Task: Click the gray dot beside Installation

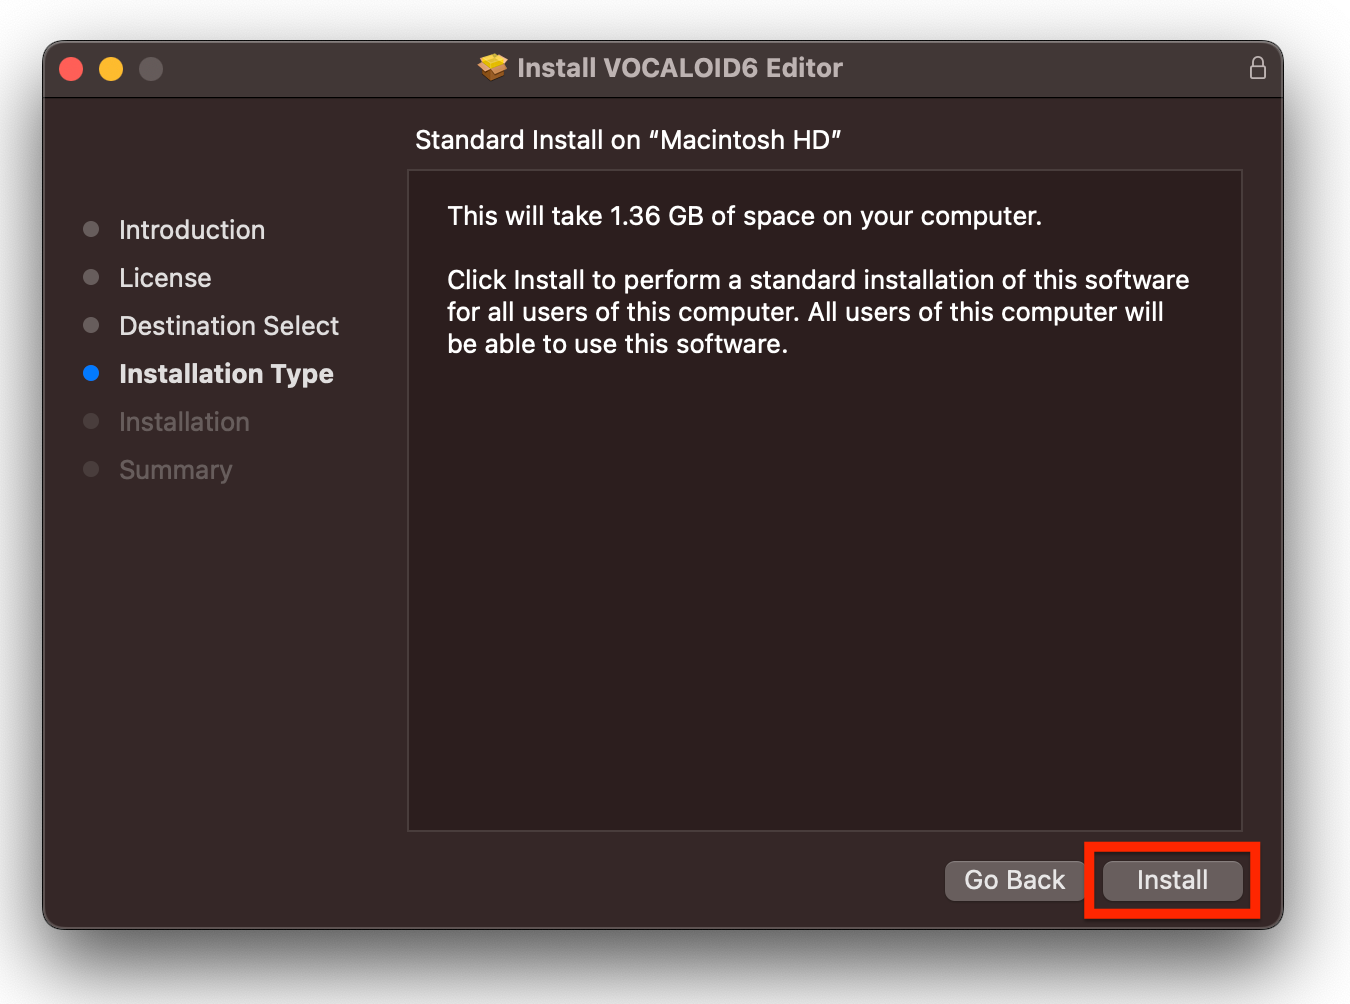Action: [x=91, y=421]
